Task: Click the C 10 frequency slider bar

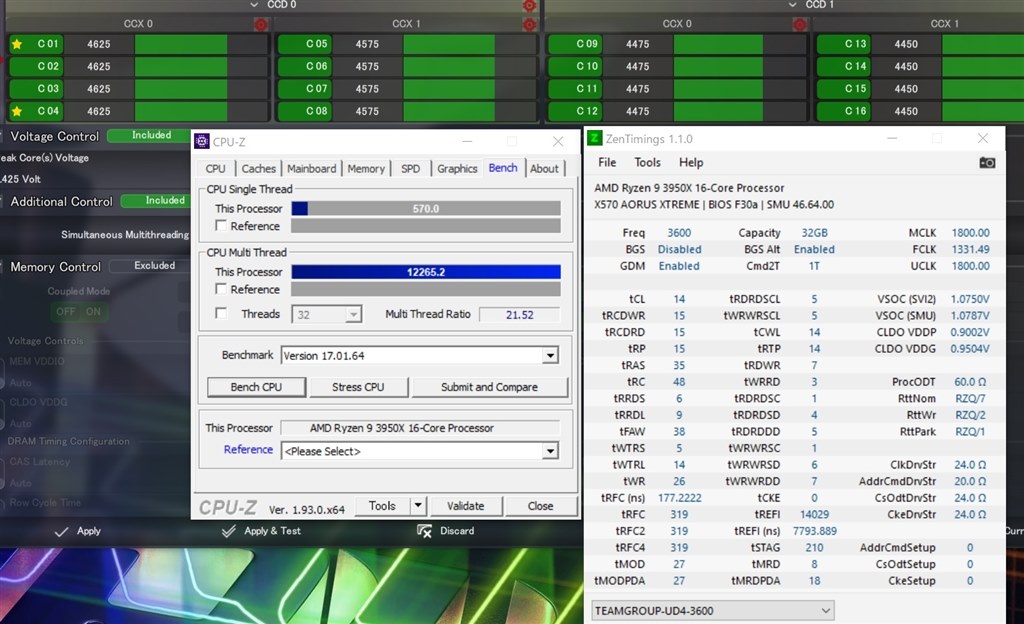Action: pos(740,67)
